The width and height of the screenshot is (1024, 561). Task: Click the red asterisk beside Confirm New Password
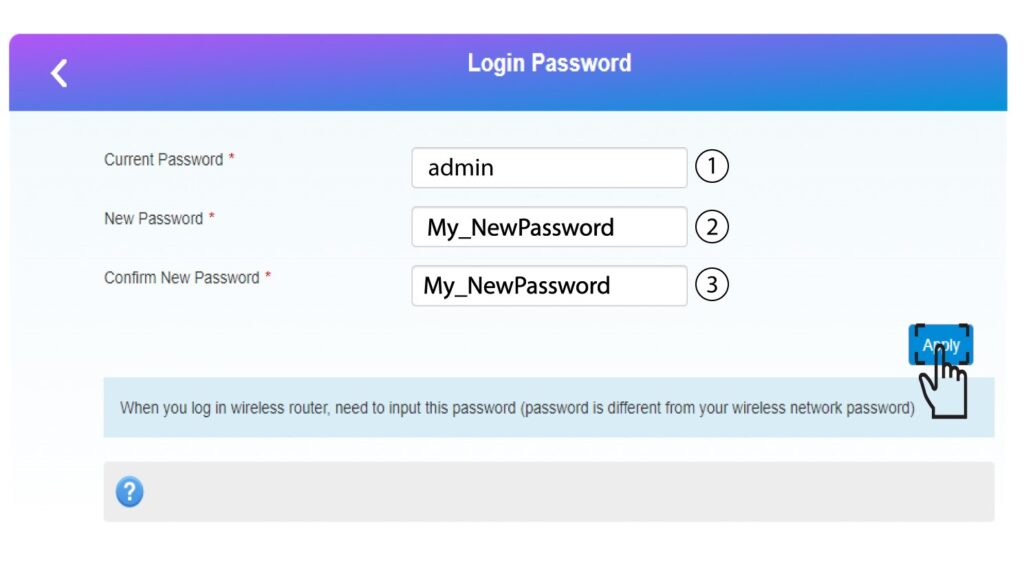[x=268, y=276]
